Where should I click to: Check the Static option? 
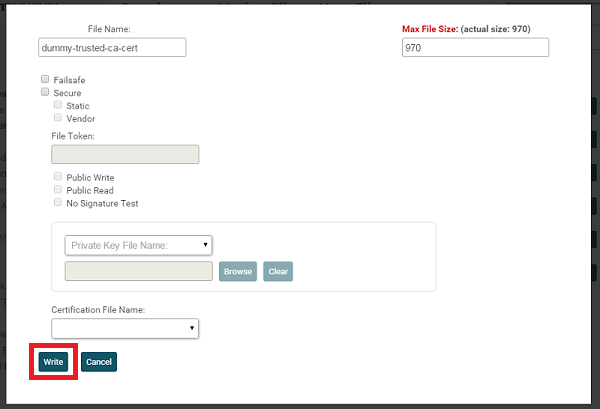(58, 105)
